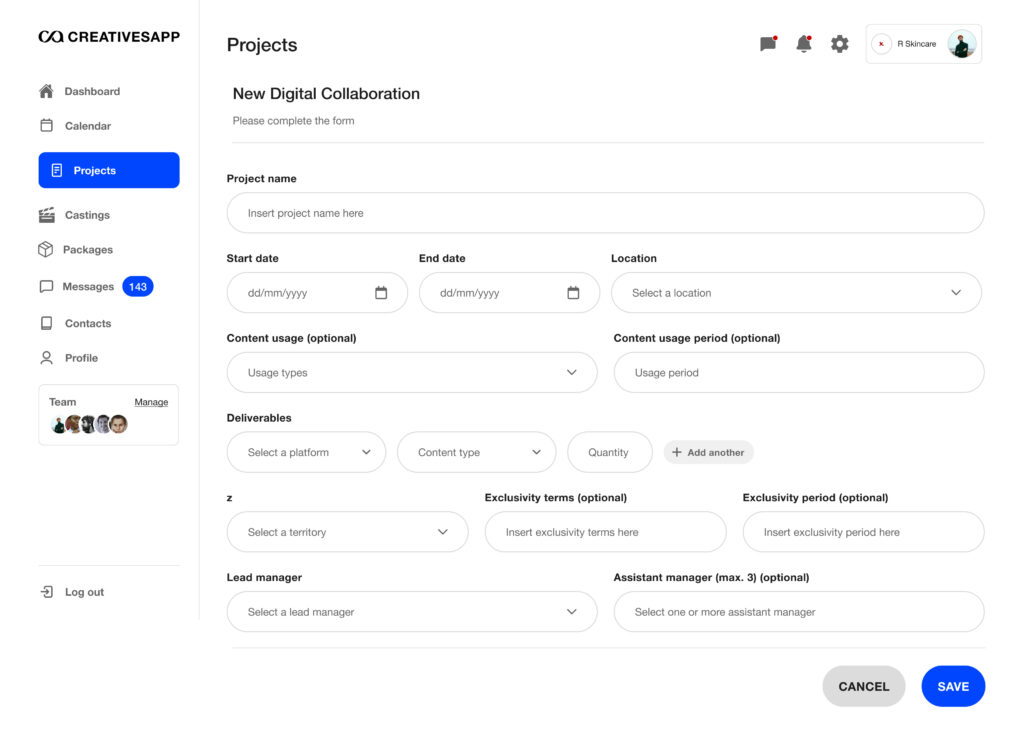Open the Content type dropdown

(x=477, y=452)
